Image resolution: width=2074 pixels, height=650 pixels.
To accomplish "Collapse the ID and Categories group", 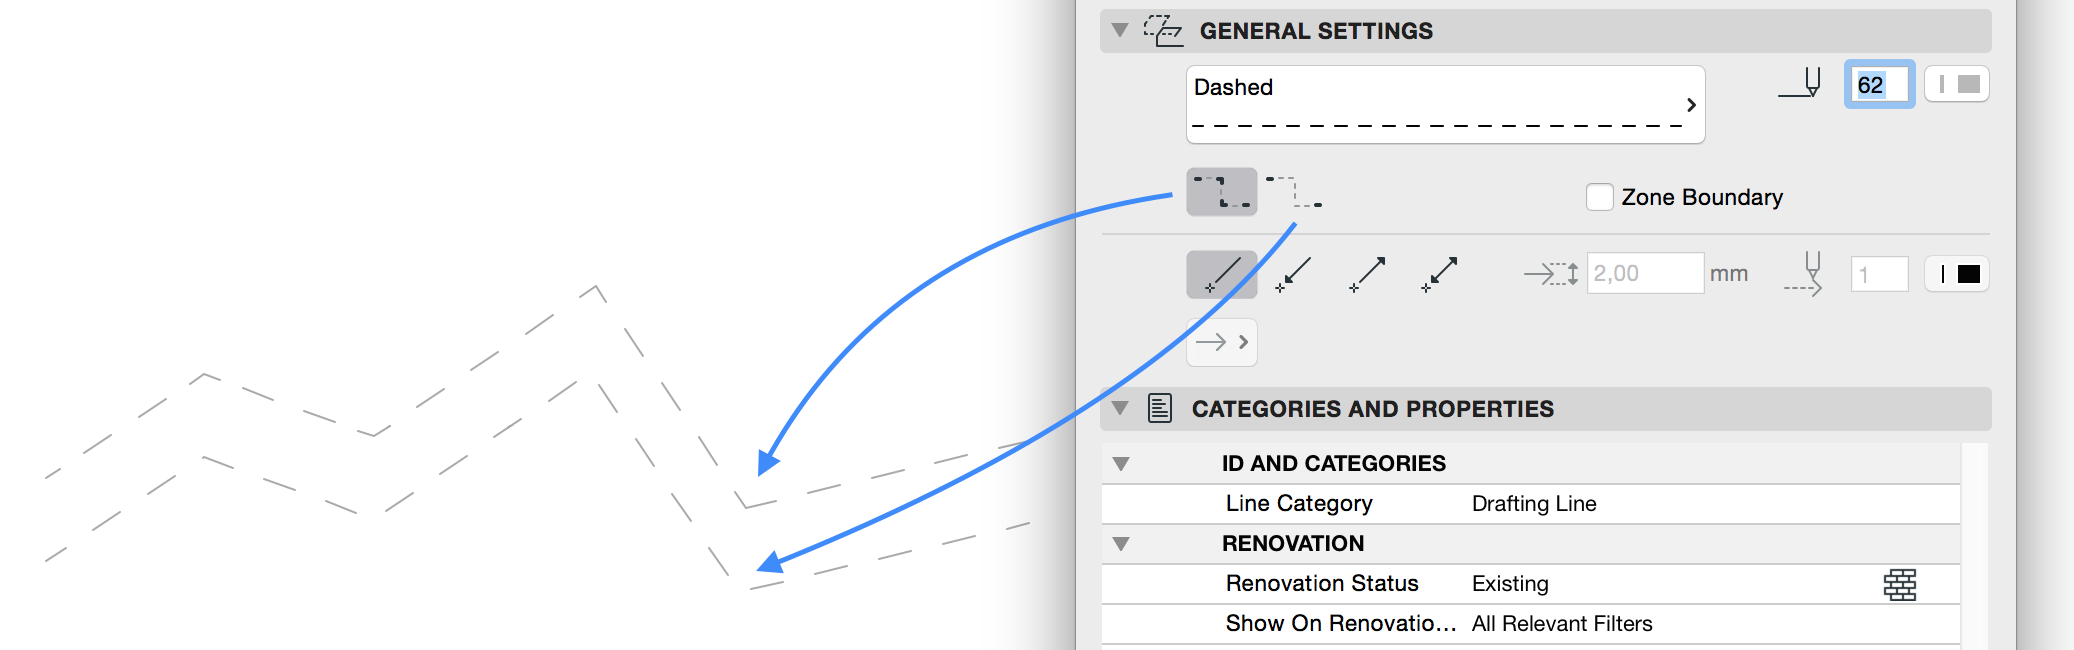I will pyautogui.click(x=1121, y=464).
